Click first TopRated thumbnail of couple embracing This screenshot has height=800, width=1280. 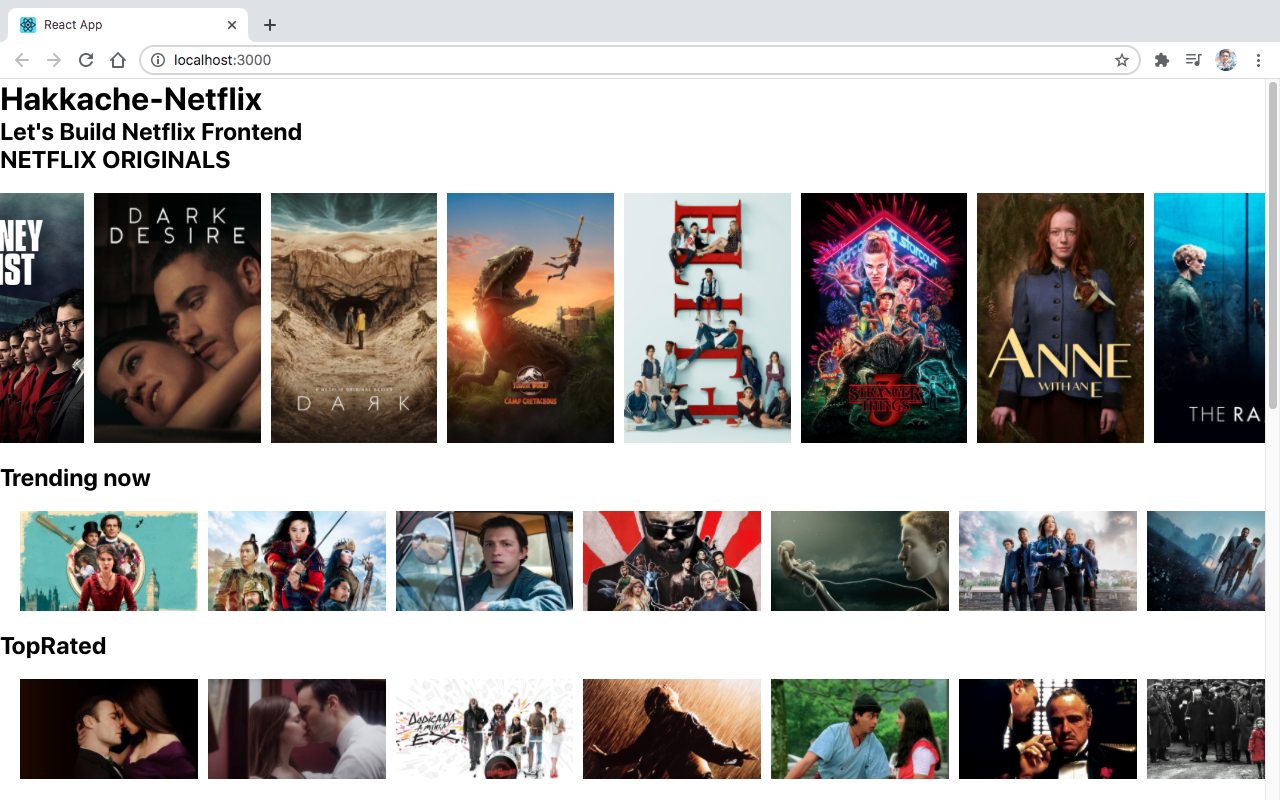109,729
